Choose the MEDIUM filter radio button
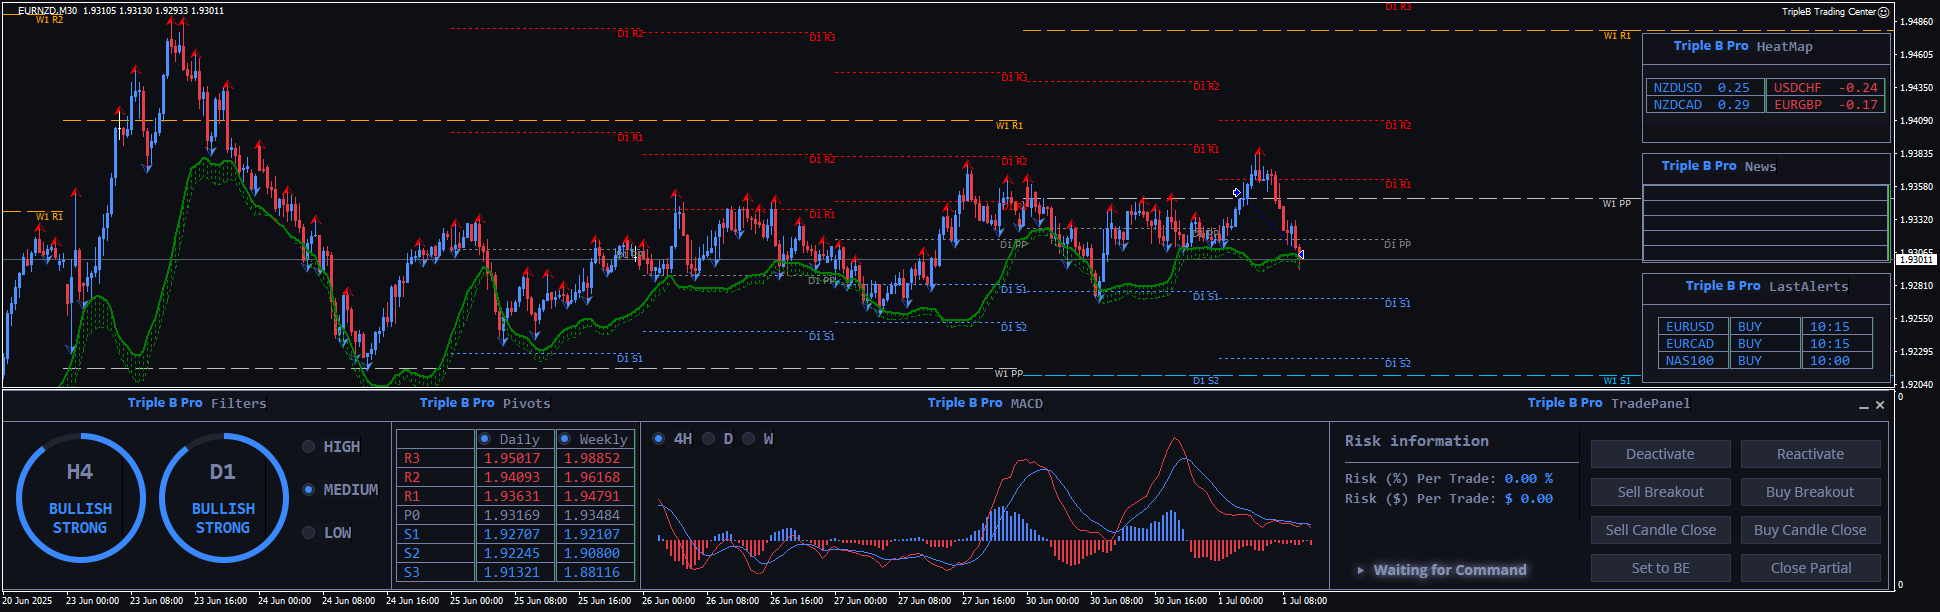The width and height of the screenshot is (1940, 612). tap(309, 490)
